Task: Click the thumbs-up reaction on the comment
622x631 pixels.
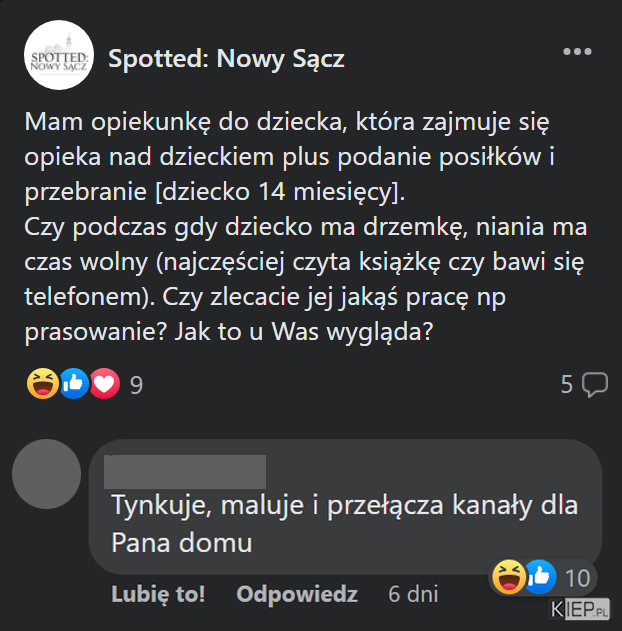Action: 540,577
